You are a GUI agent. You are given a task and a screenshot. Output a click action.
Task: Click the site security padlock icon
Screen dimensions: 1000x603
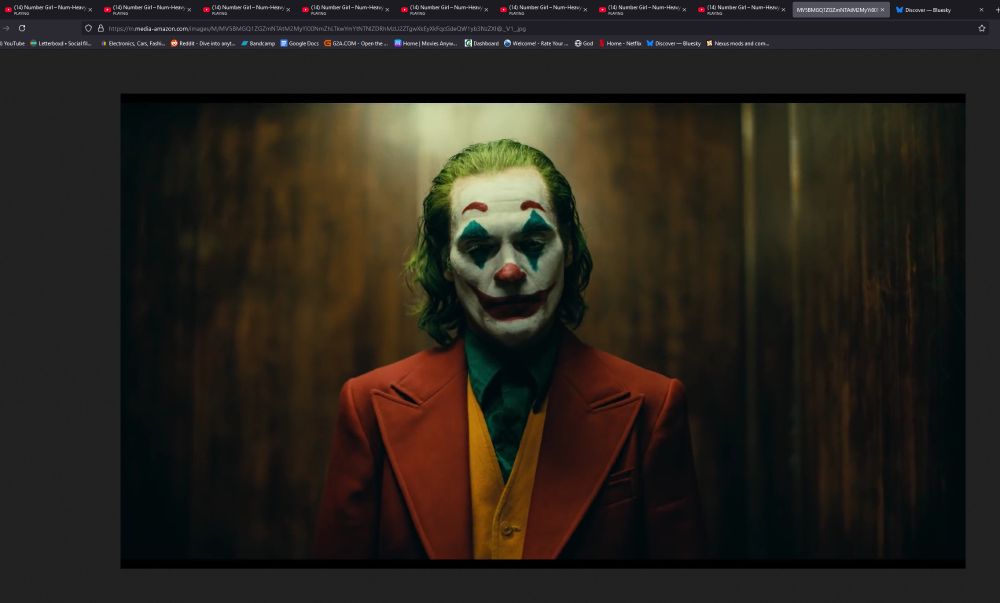(x=100, y=28)
